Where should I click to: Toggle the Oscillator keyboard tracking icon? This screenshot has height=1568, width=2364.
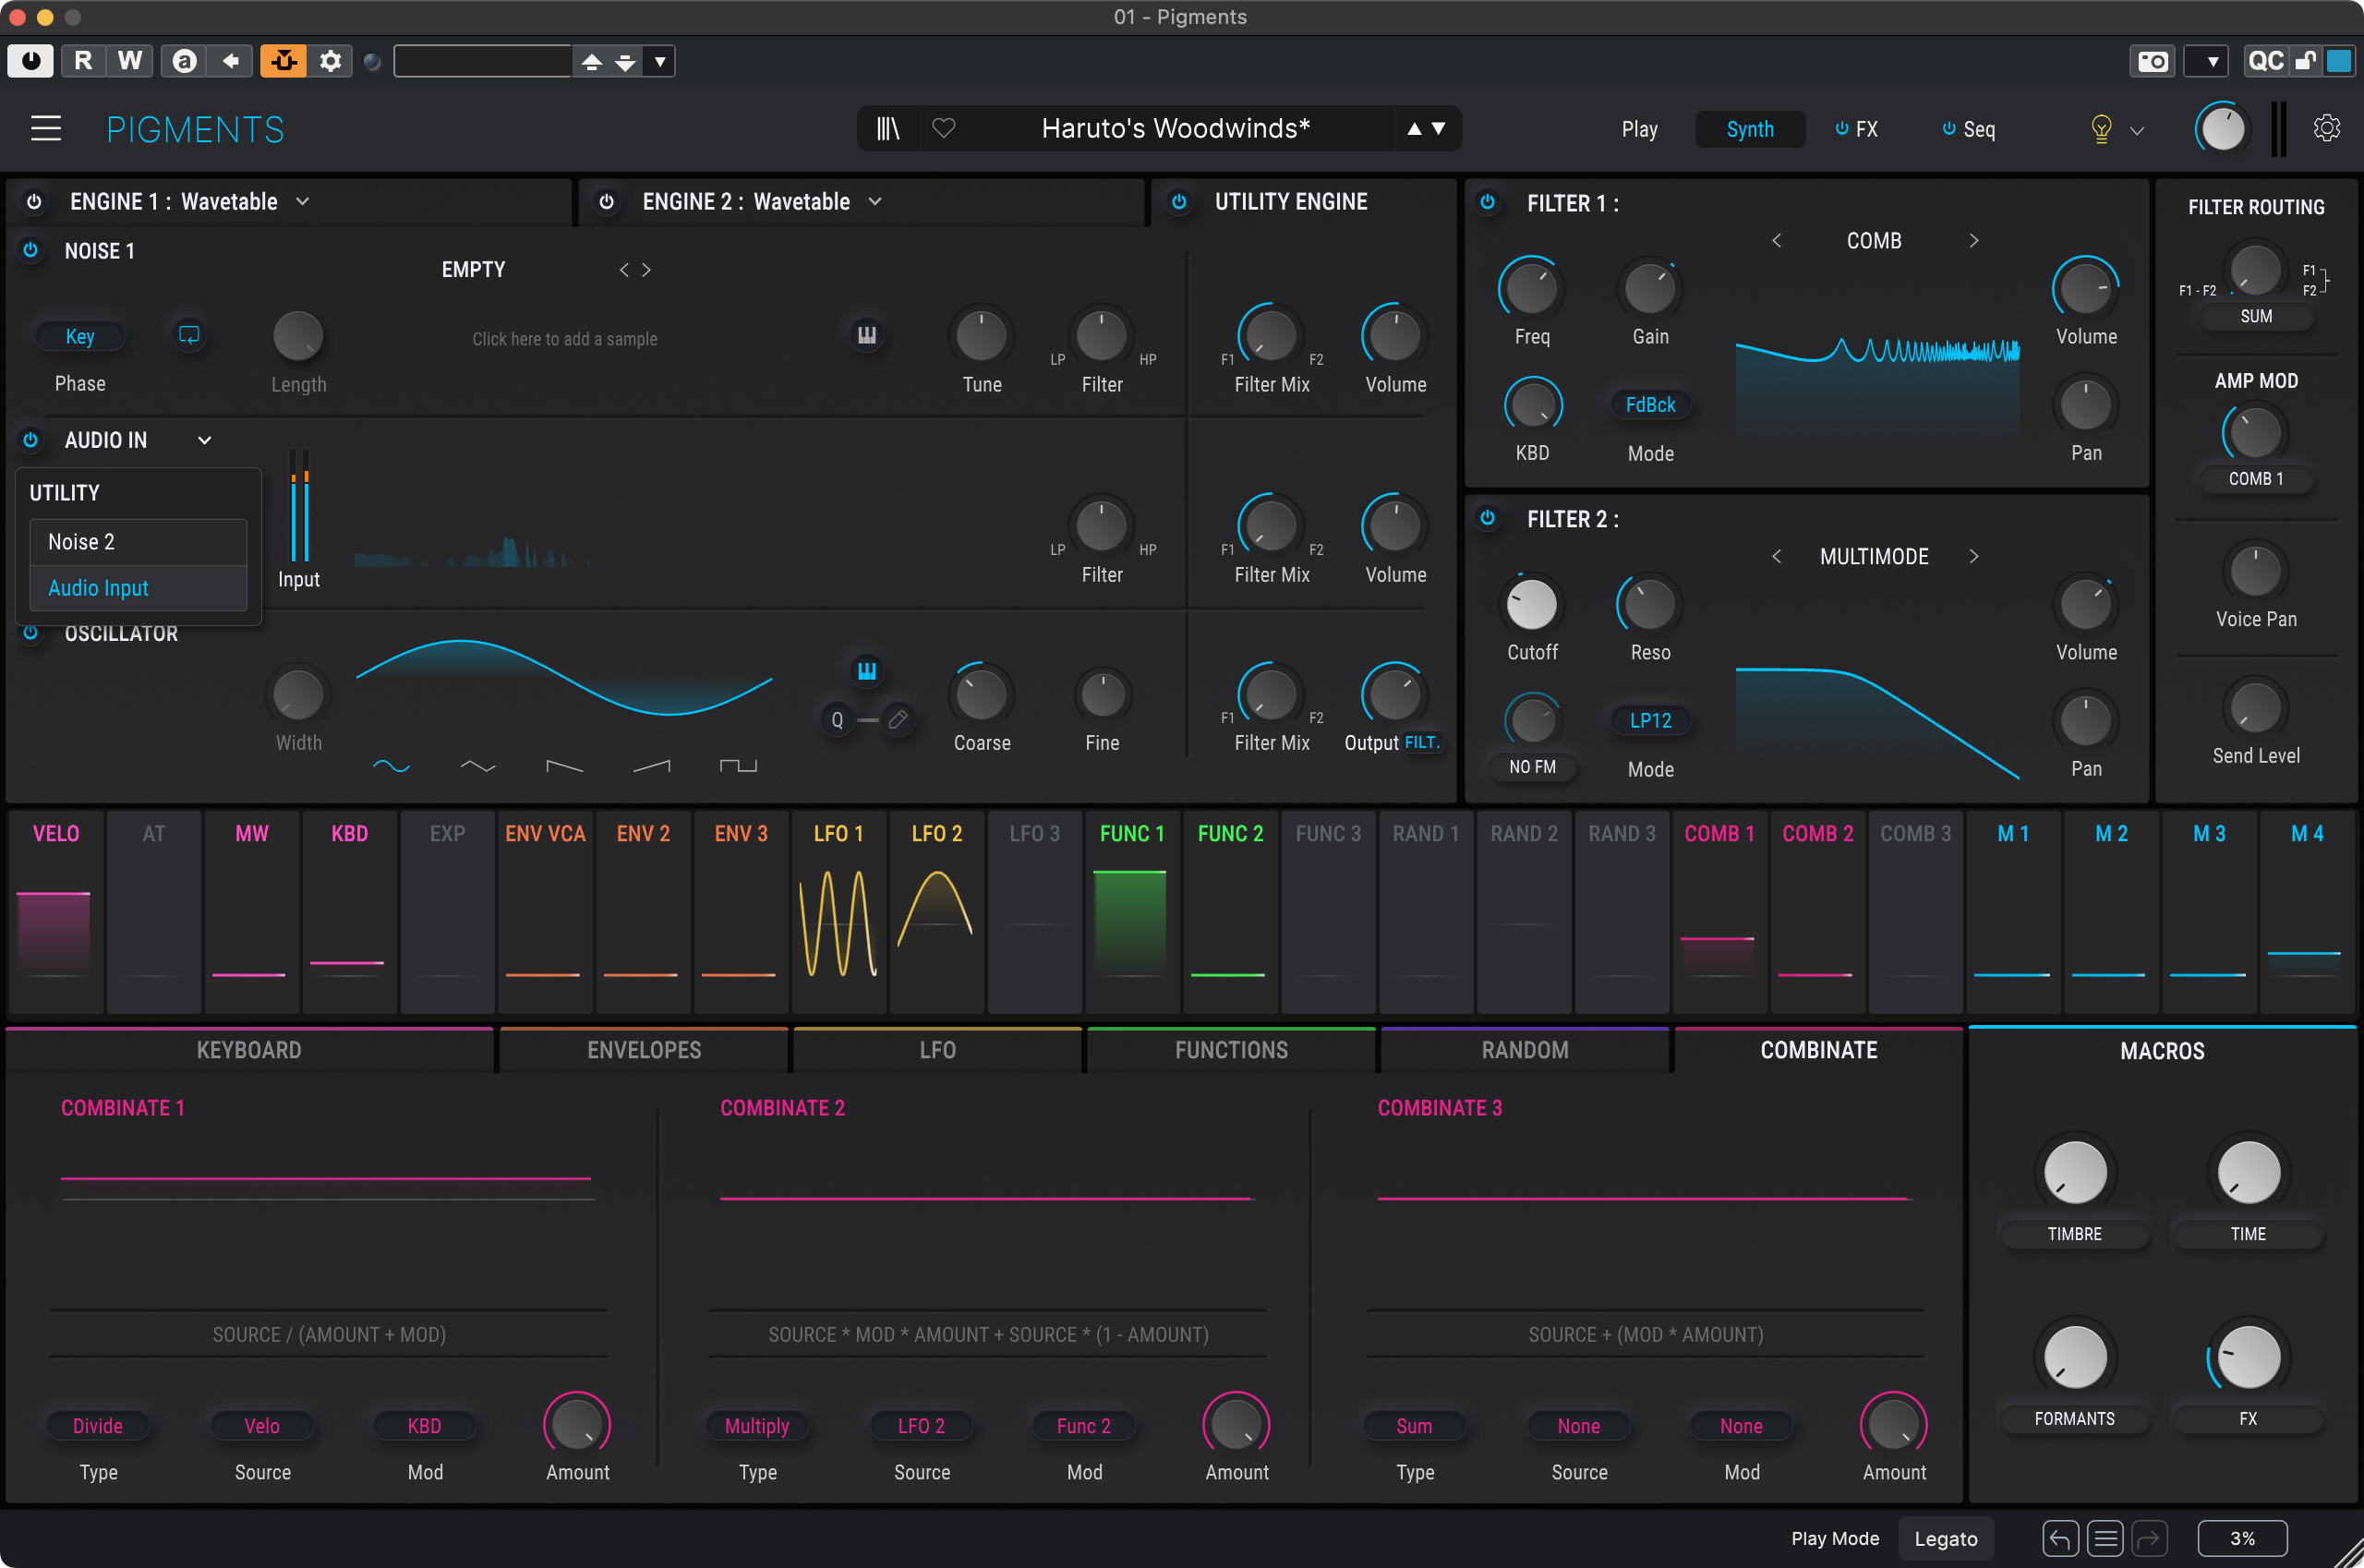pyautogui.click(x=867, y=670)
